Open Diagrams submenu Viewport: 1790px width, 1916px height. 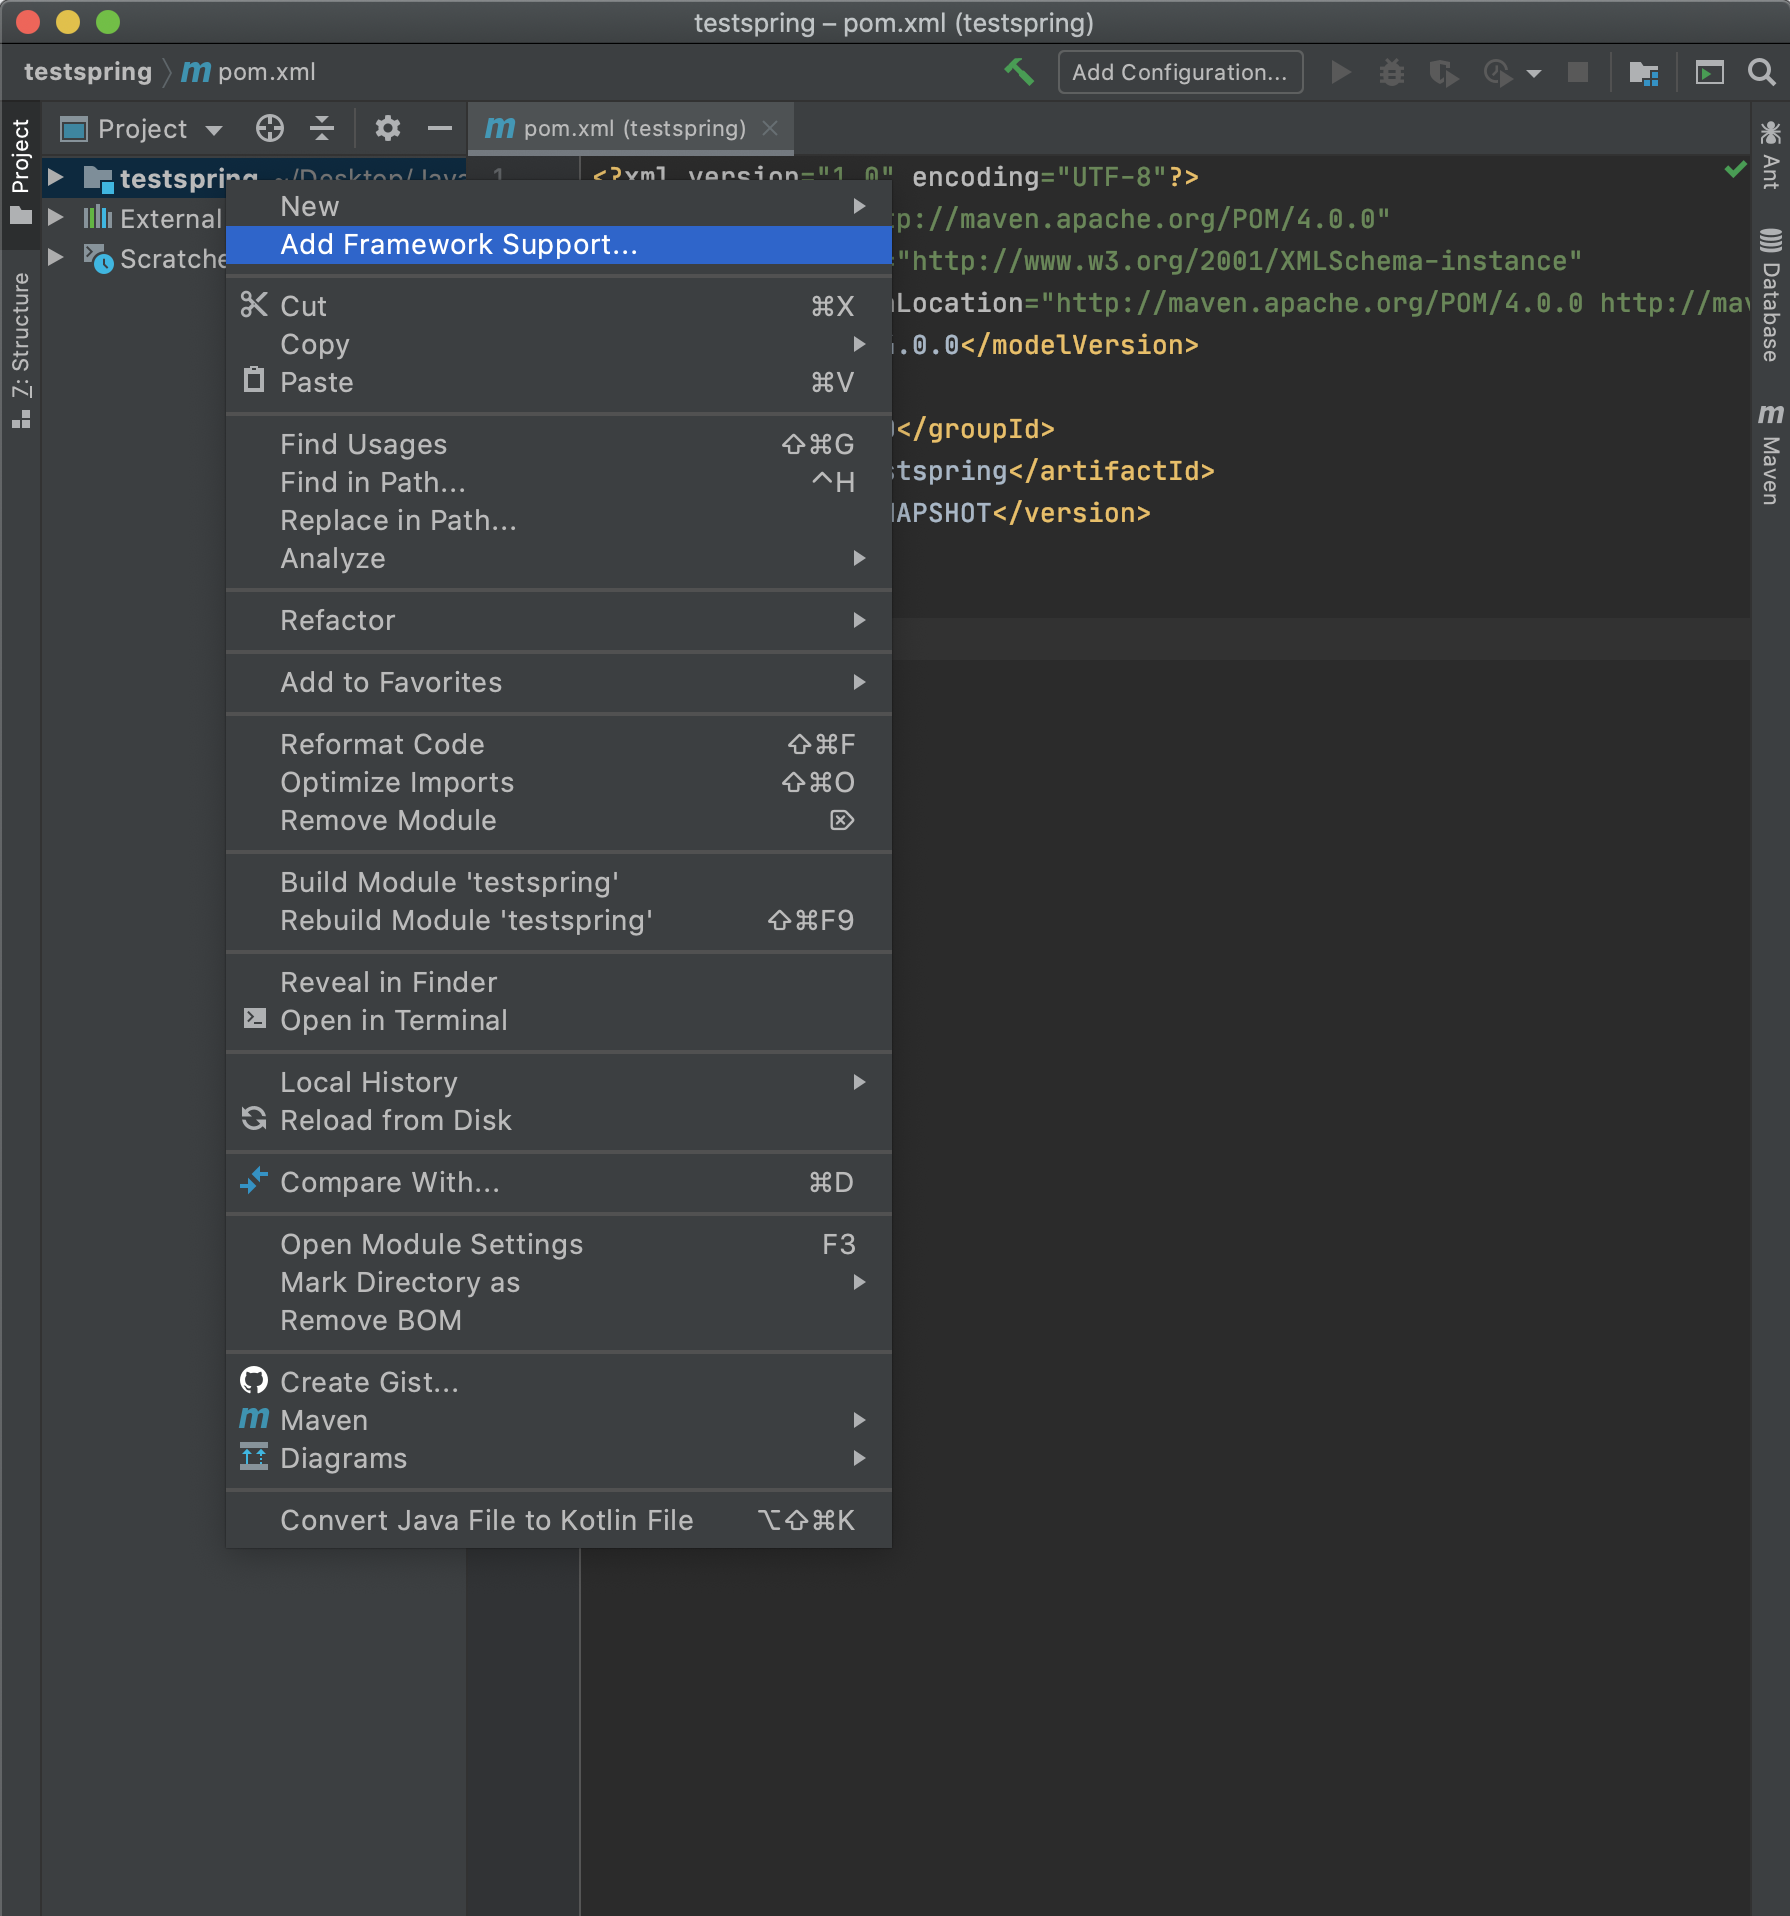pos(559,1458)
